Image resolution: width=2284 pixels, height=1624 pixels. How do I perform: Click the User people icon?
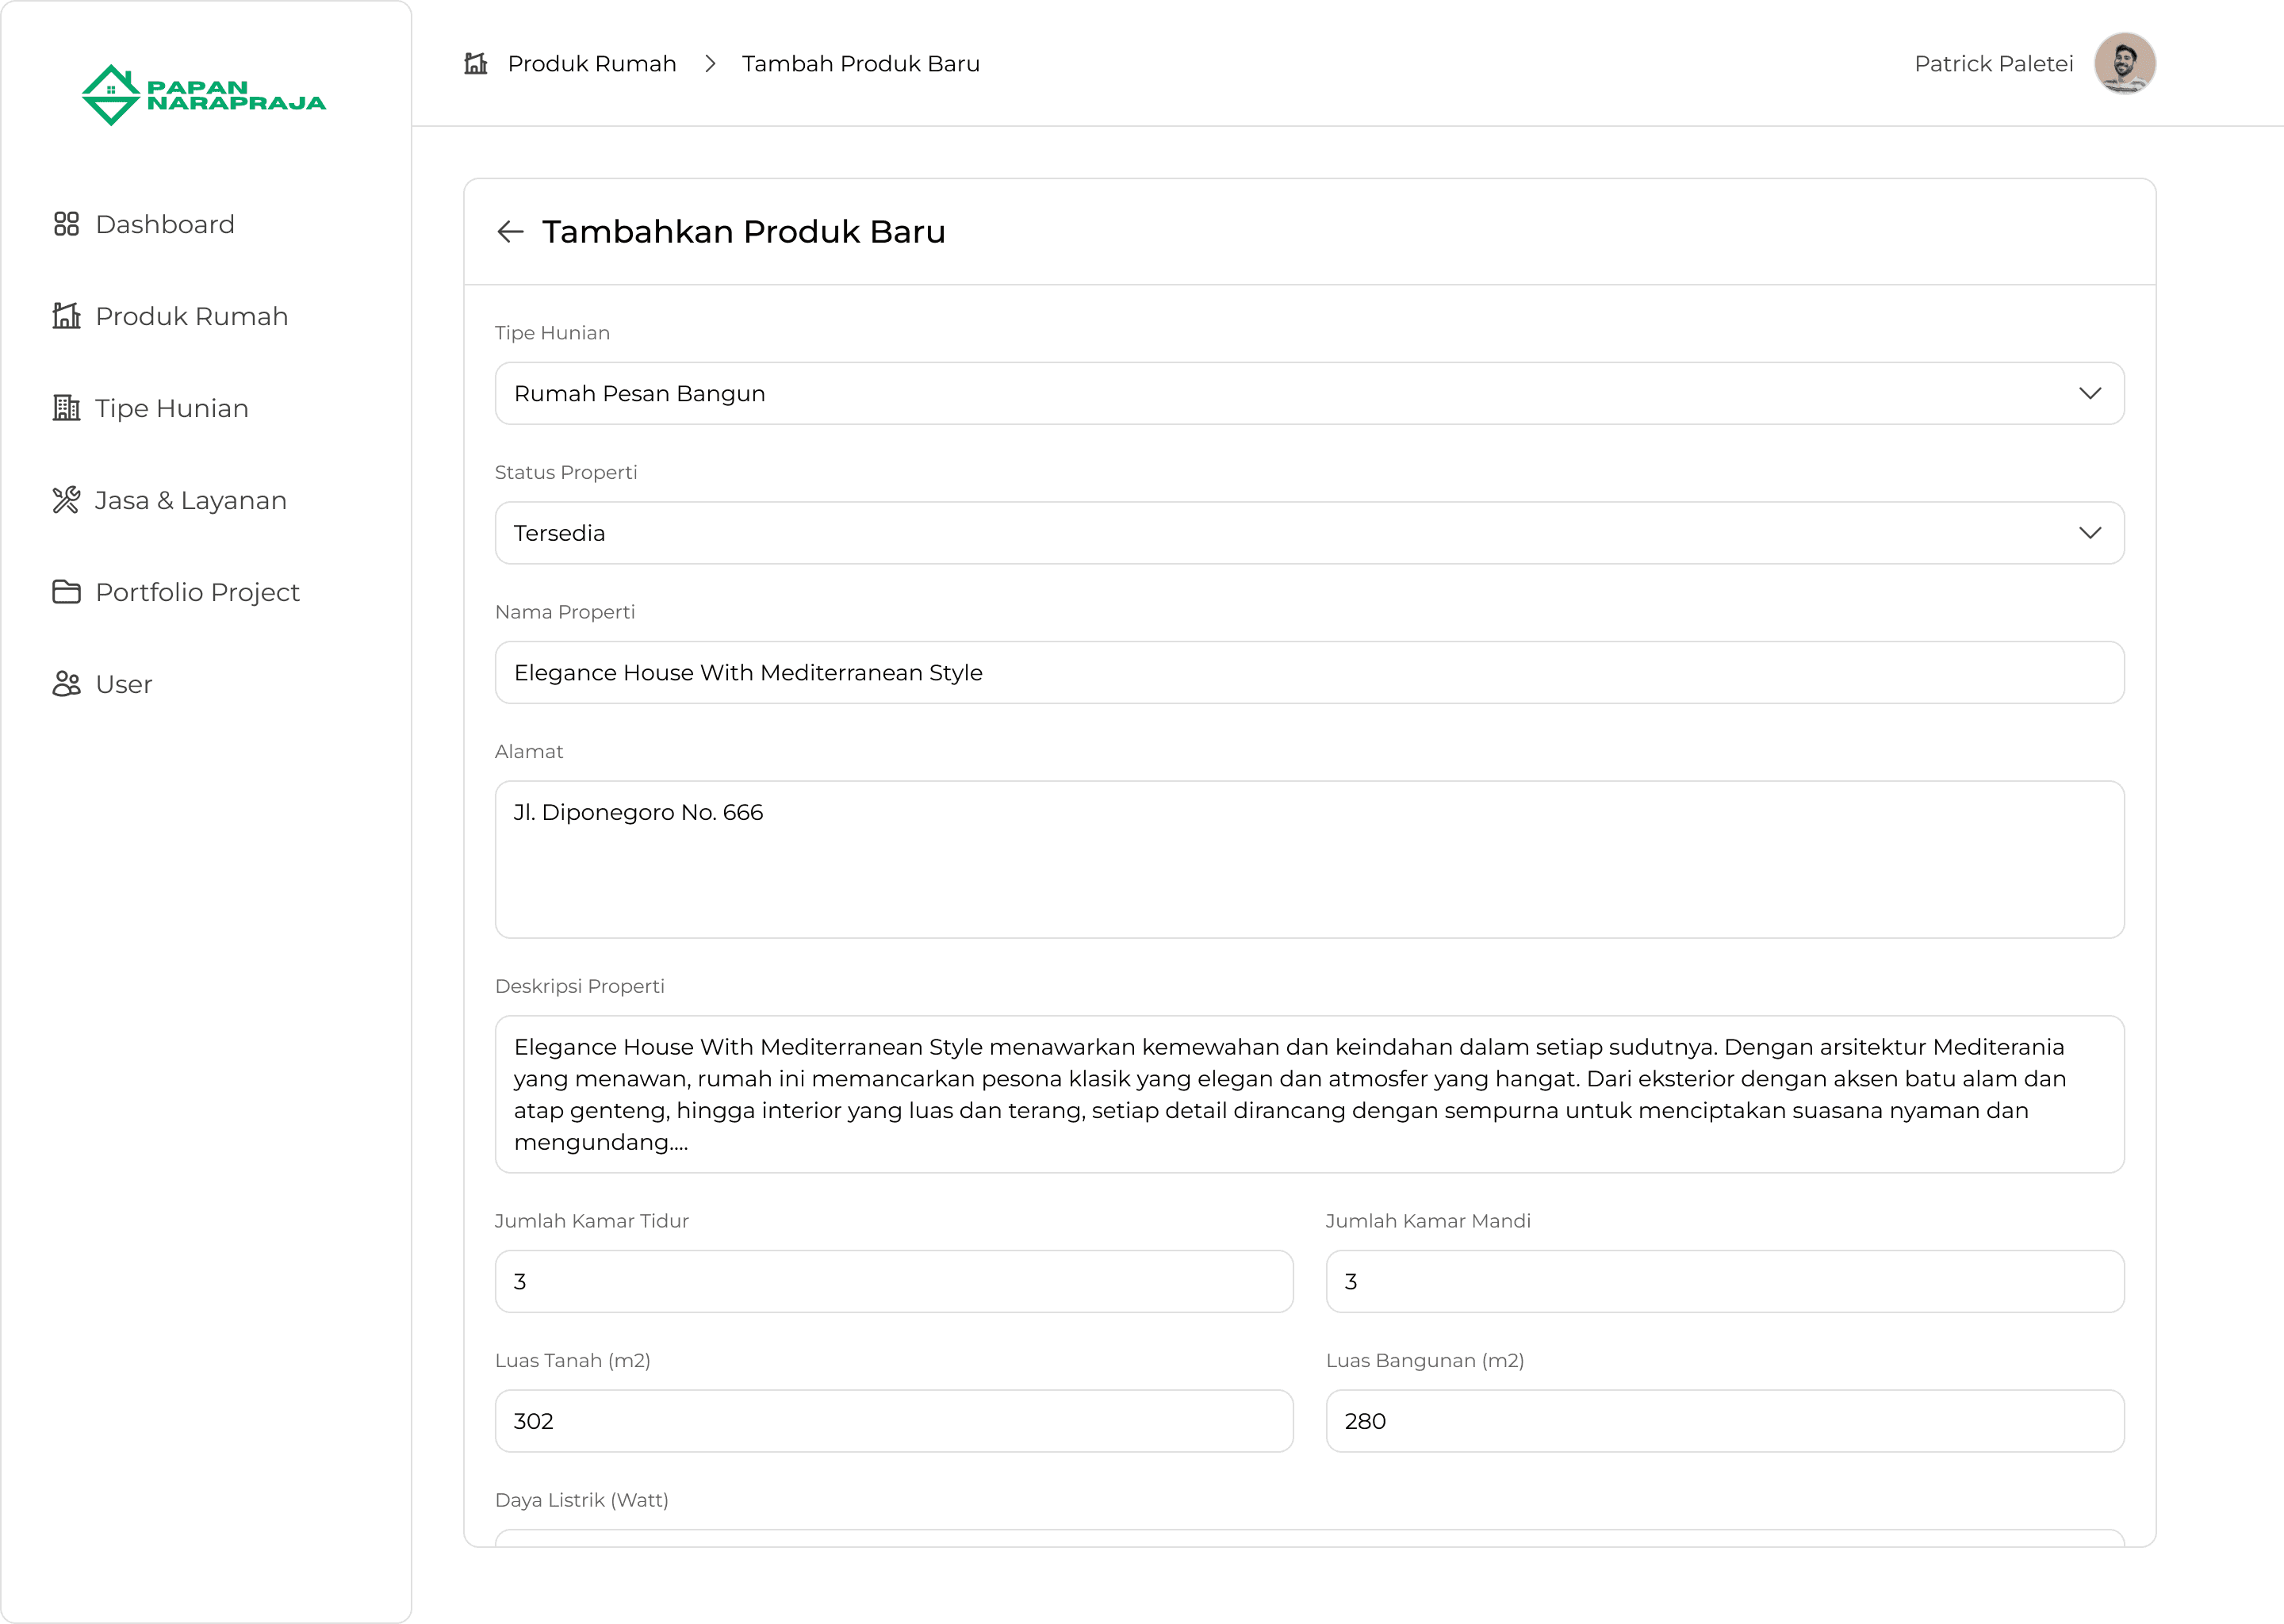point(66,684)
